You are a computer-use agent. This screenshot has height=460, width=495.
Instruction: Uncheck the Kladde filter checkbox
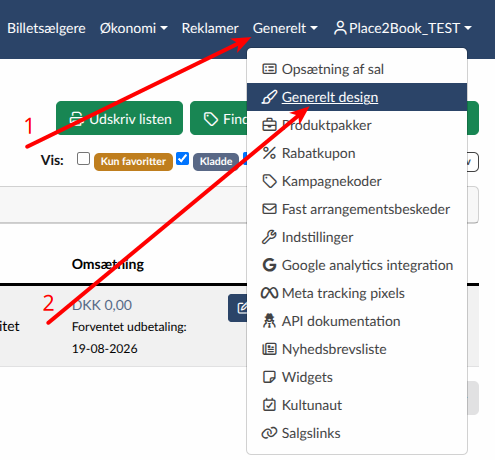(182, 158)
